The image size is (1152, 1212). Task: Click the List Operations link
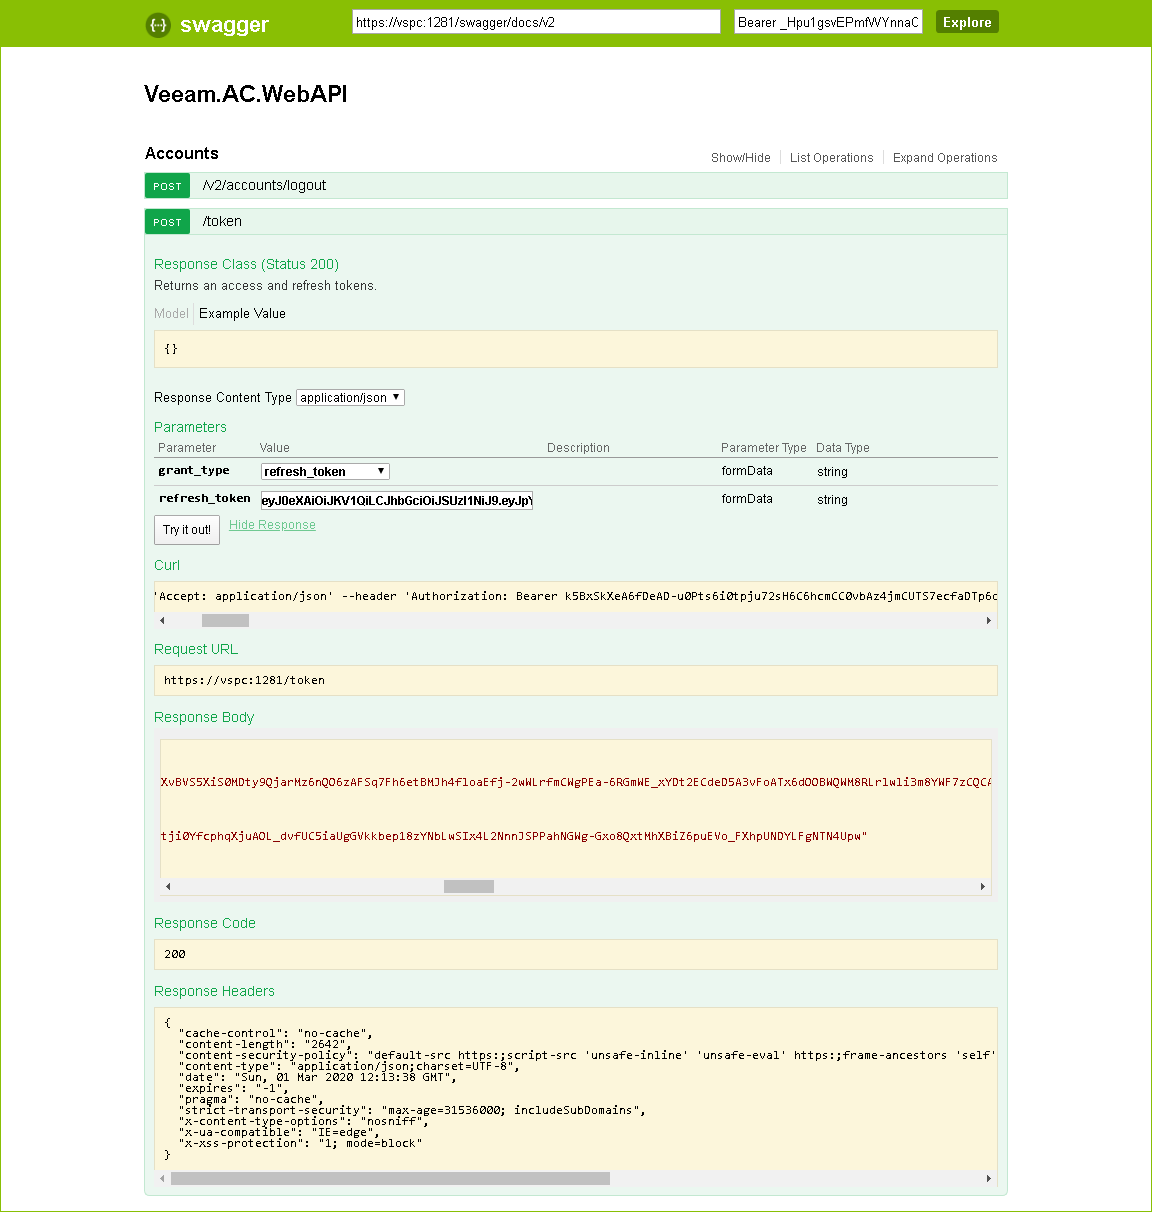click(831, 158)
